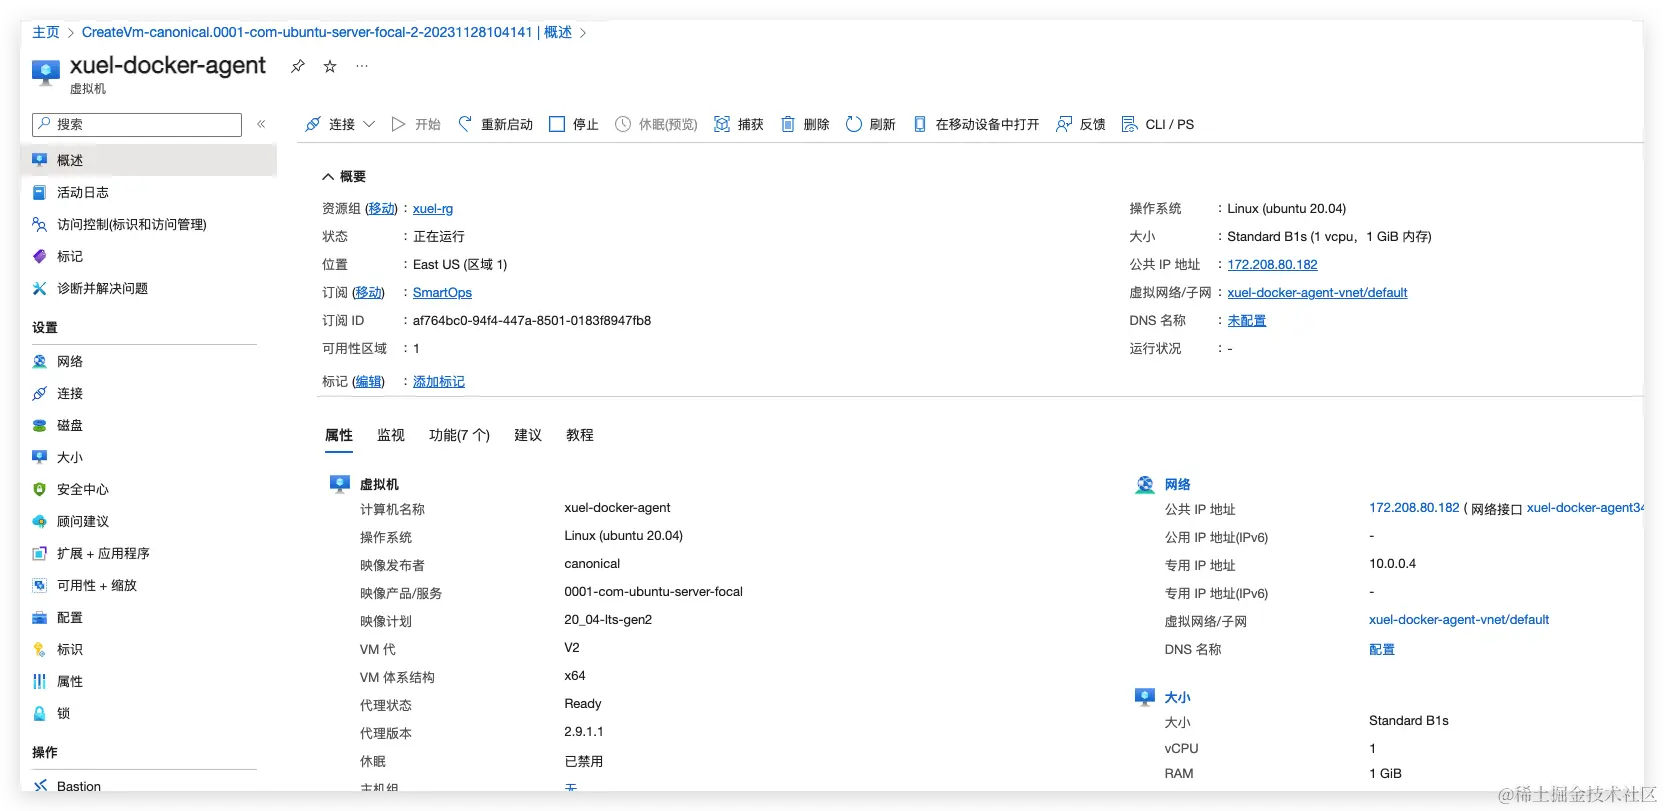The image size is (1664, 811).
Task: Open the more options ellipsis next to title
Action: click(x=362, y=66)
